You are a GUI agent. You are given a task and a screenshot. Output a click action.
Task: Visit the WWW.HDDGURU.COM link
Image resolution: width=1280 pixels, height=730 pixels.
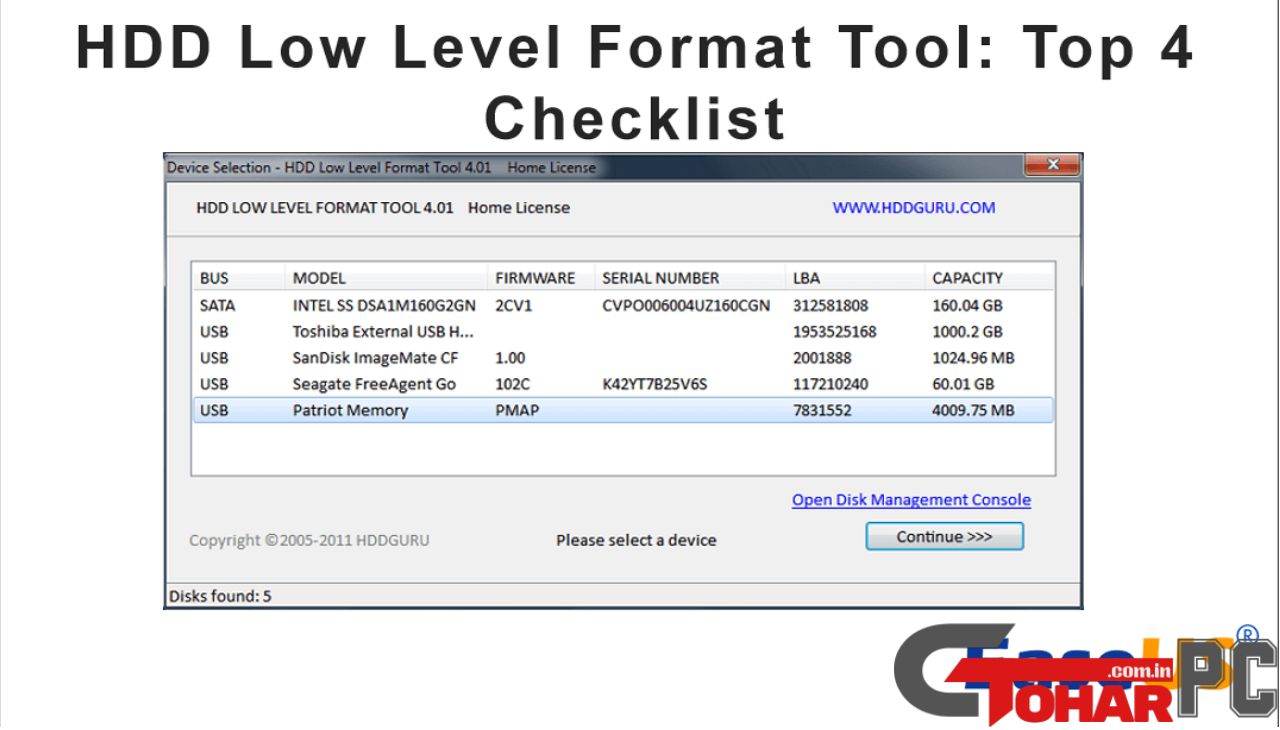914,208
